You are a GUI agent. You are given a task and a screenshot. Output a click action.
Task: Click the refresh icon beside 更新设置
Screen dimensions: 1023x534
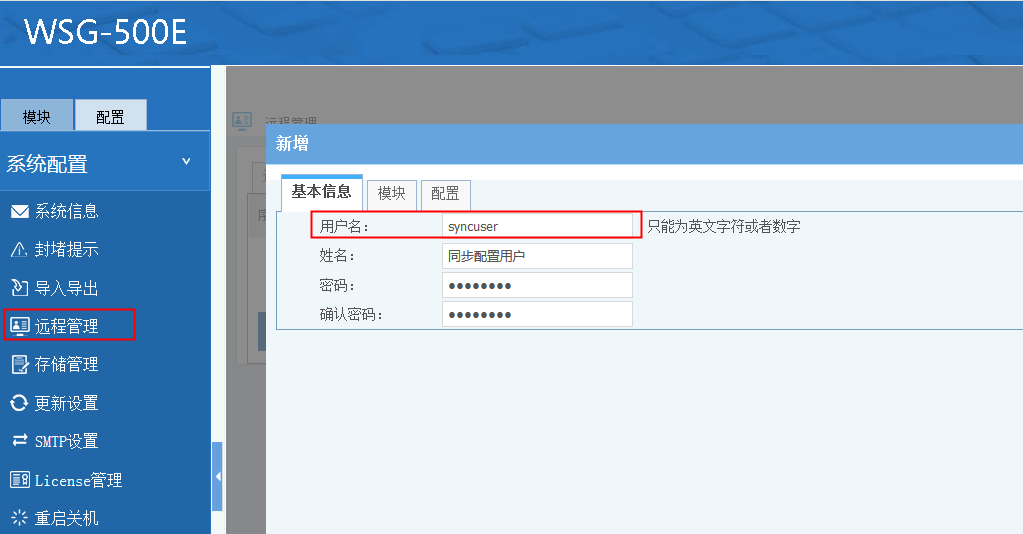click(19, 403)
